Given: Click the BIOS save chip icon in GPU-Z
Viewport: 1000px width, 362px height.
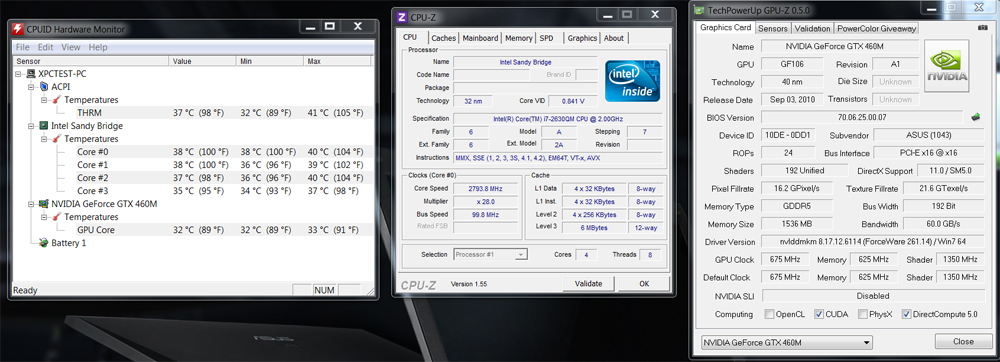Looking at the screenshot, I should point(975,117).
